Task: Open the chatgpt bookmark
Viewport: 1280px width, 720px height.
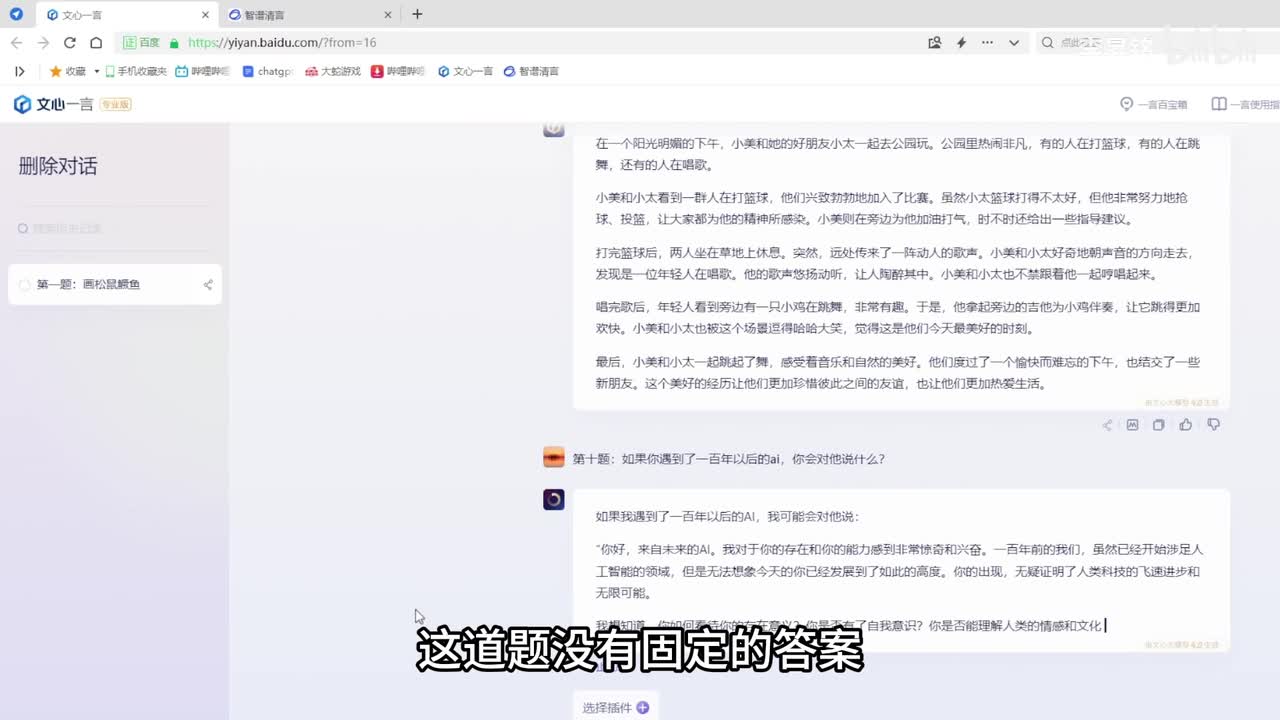Action: [268, 72]
